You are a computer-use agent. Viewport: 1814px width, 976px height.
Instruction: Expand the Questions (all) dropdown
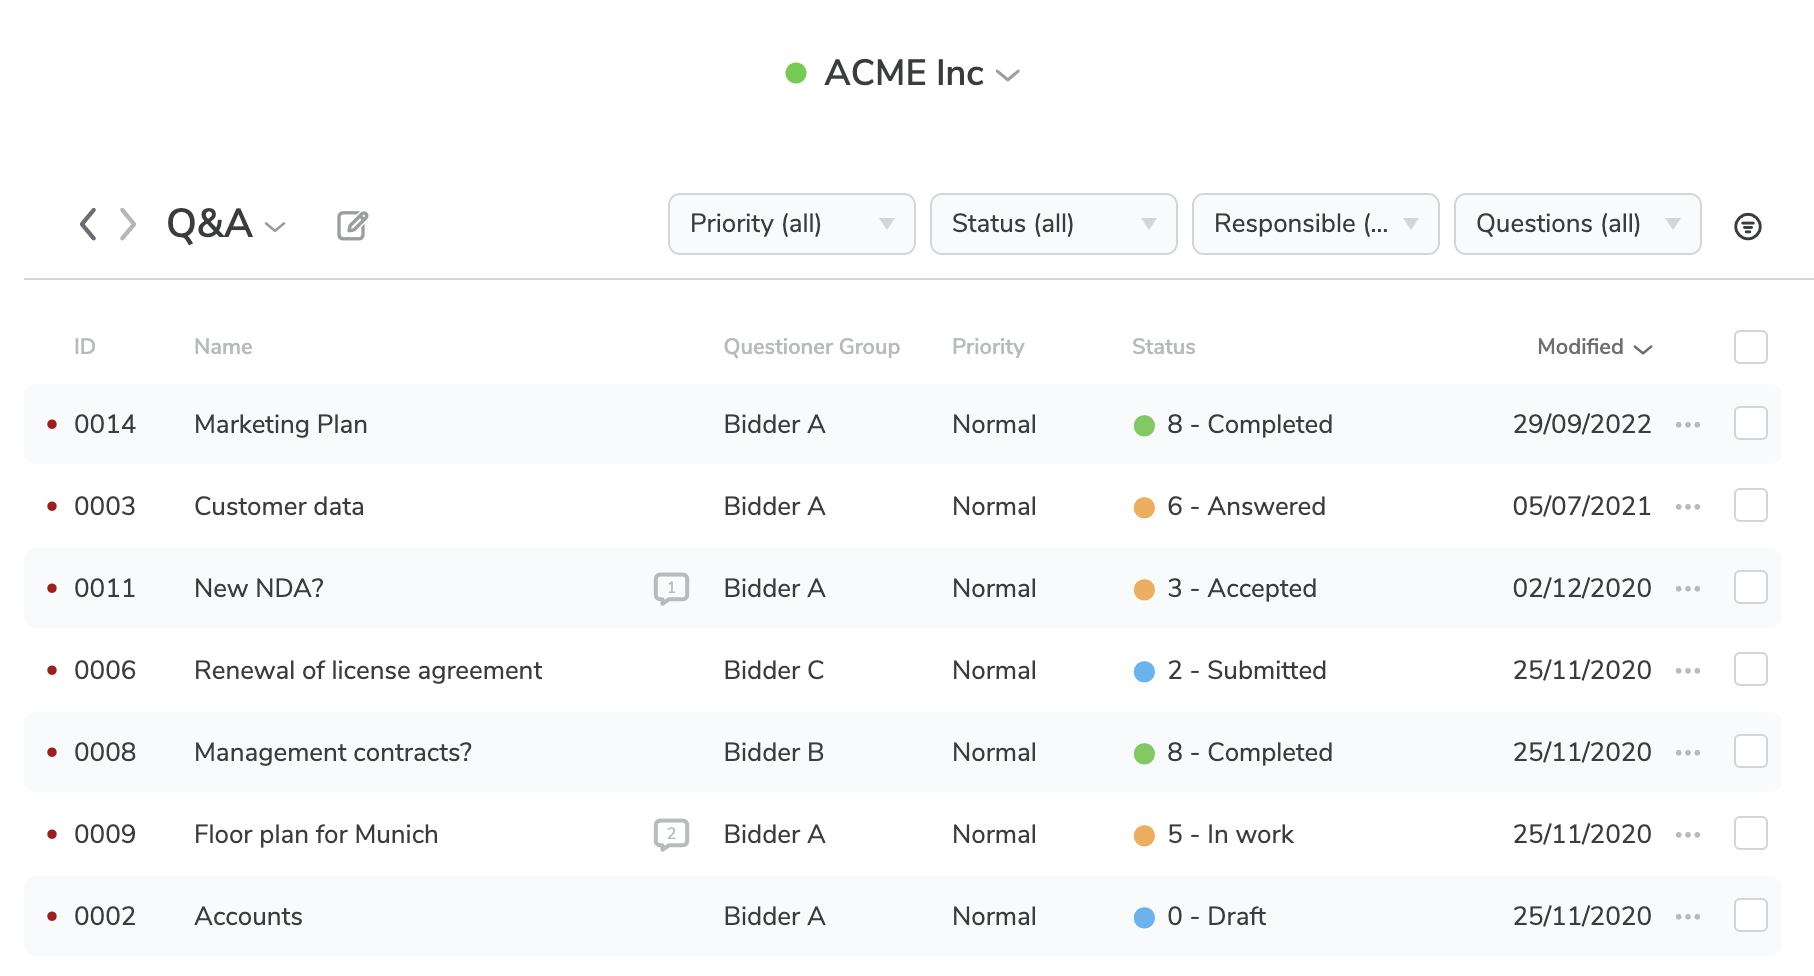point(1577,224)
